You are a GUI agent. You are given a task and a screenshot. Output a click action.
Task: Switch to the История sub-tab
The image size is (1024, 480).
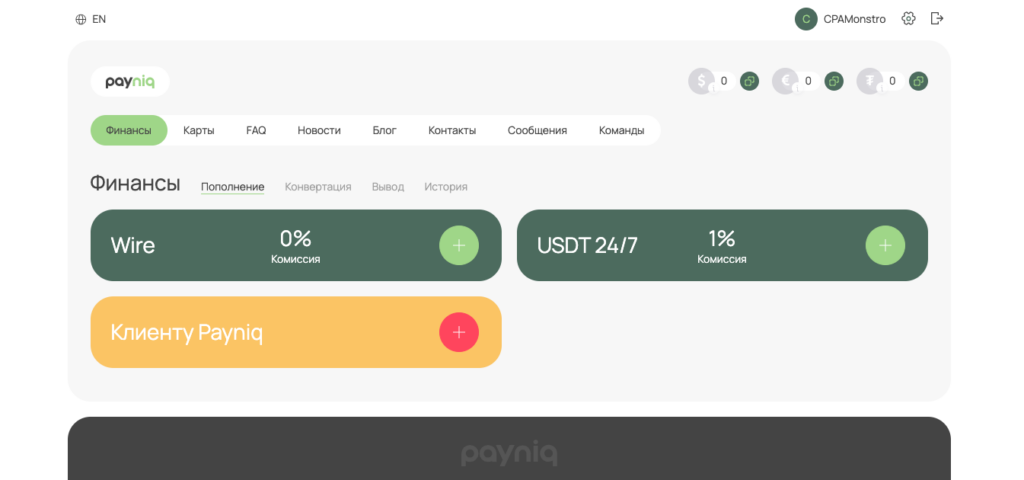[x=446, y=187]
